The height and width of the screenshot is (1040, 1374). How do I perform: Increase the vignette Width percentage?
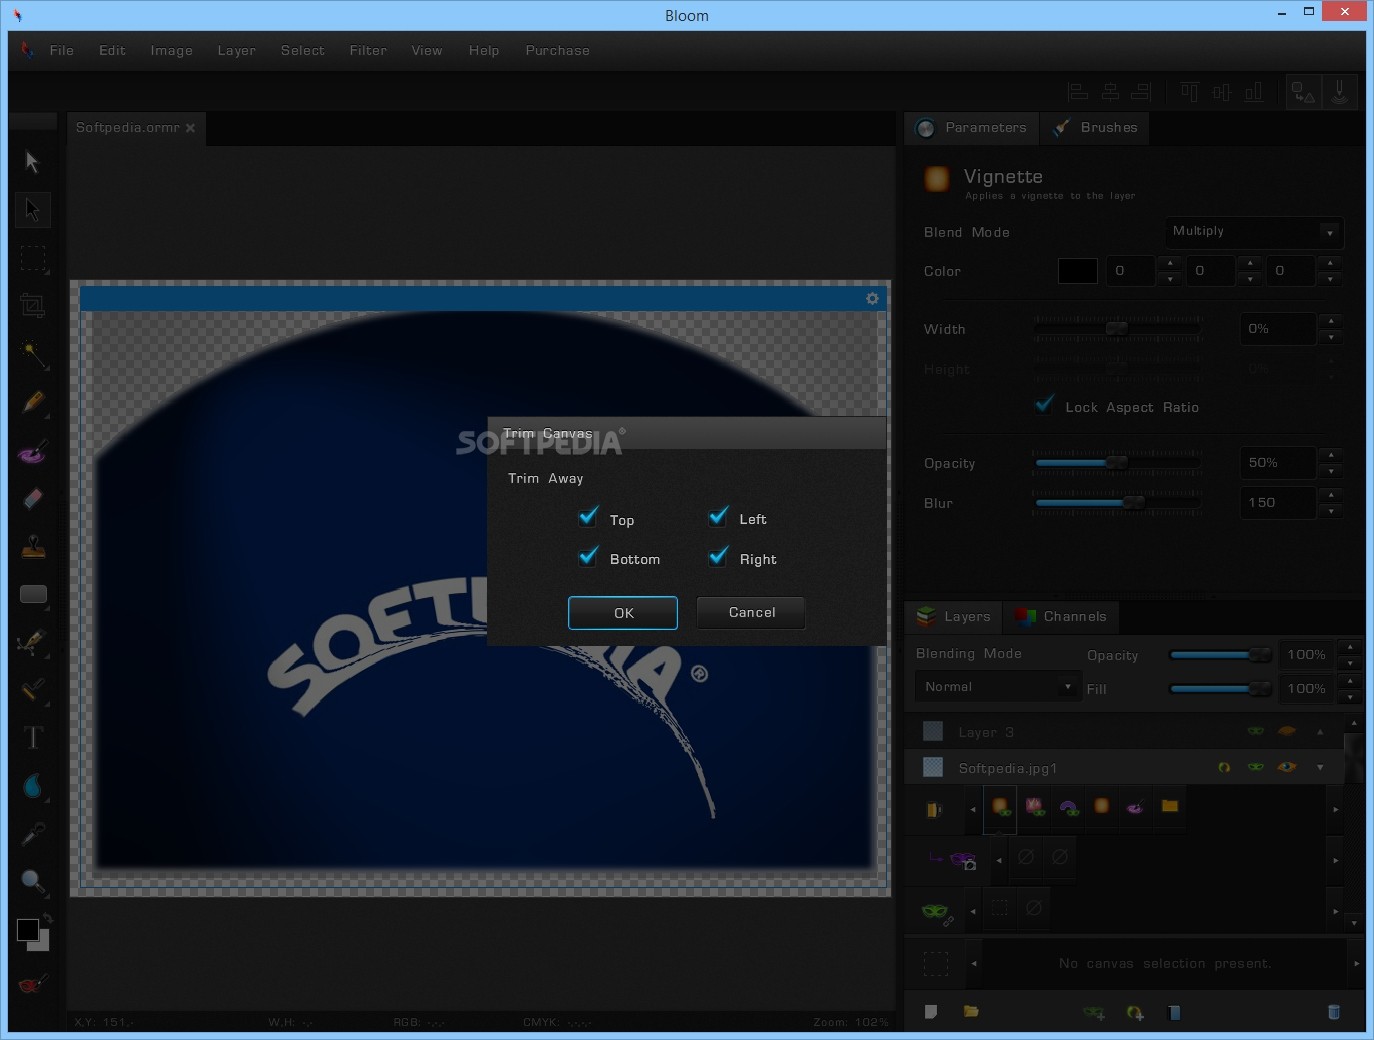1330,321
